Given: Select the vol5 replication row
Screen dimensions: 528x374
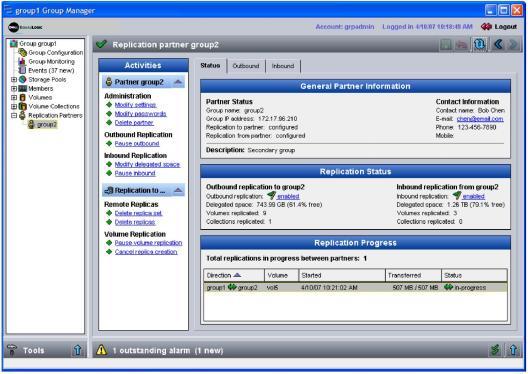Looking at the screenshot, I should click(x=355, y=287).
